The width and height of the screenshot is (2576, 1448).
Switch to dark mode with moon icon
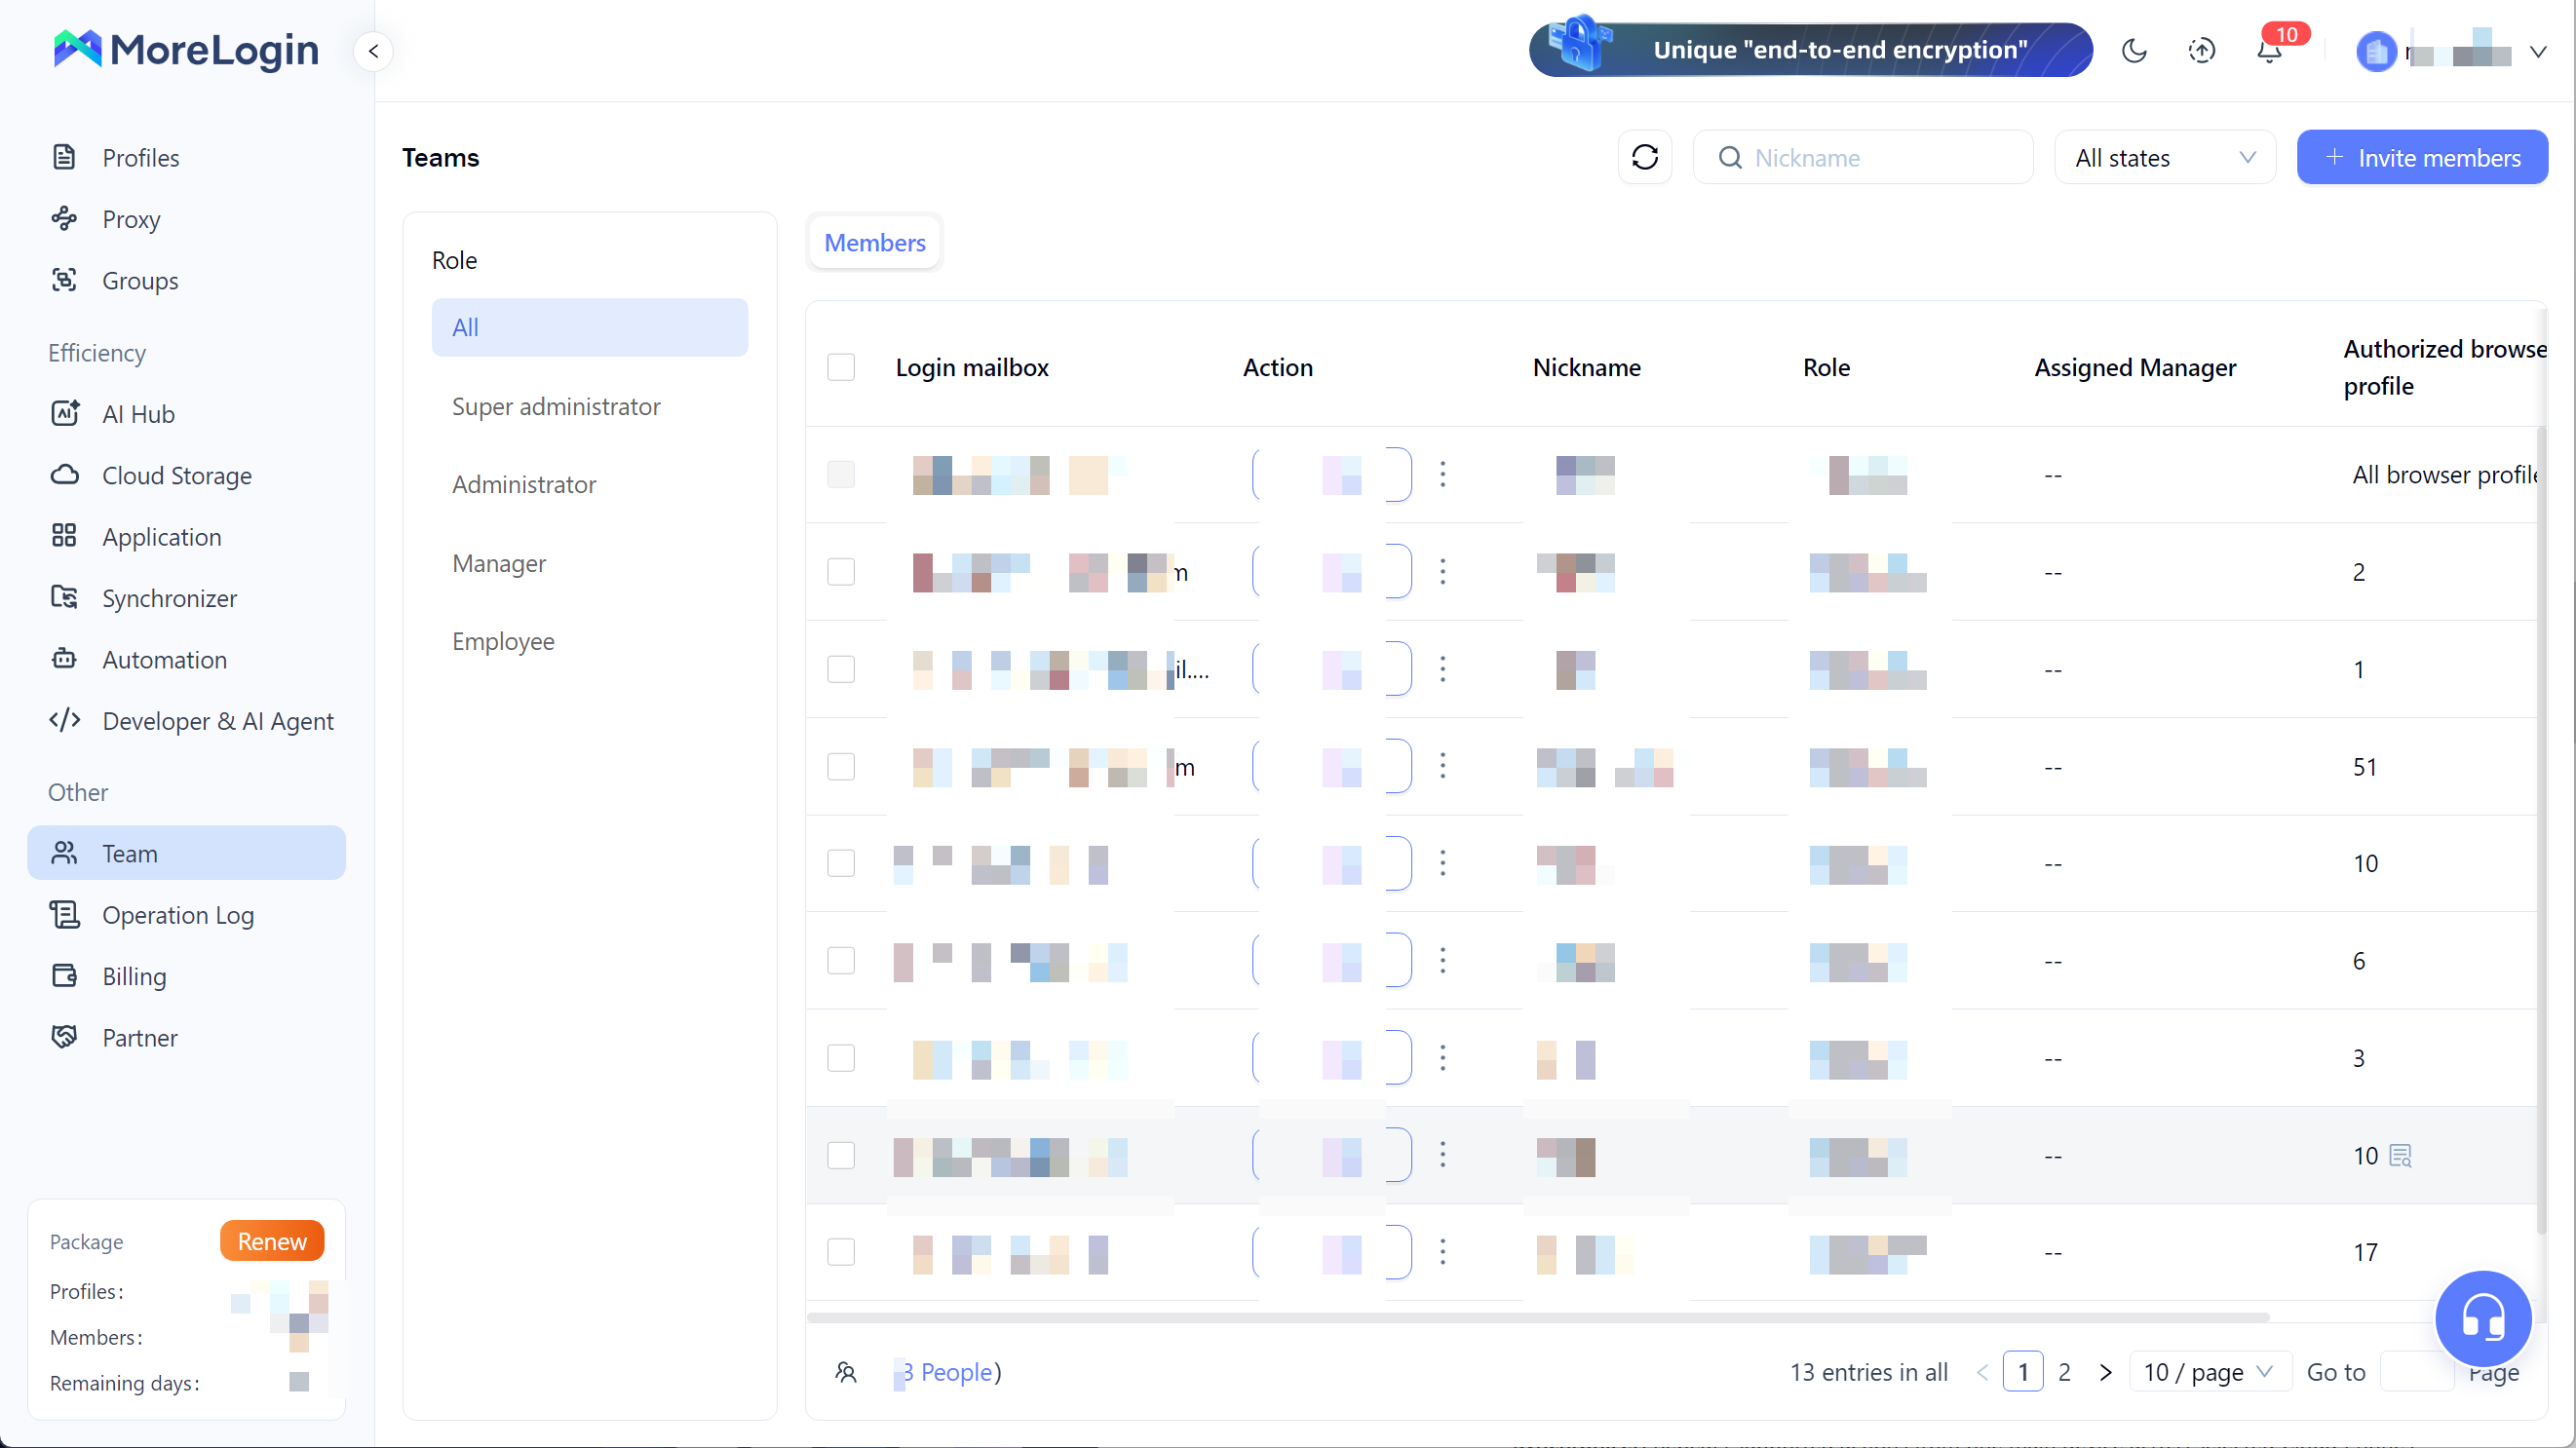(2134, 51)
